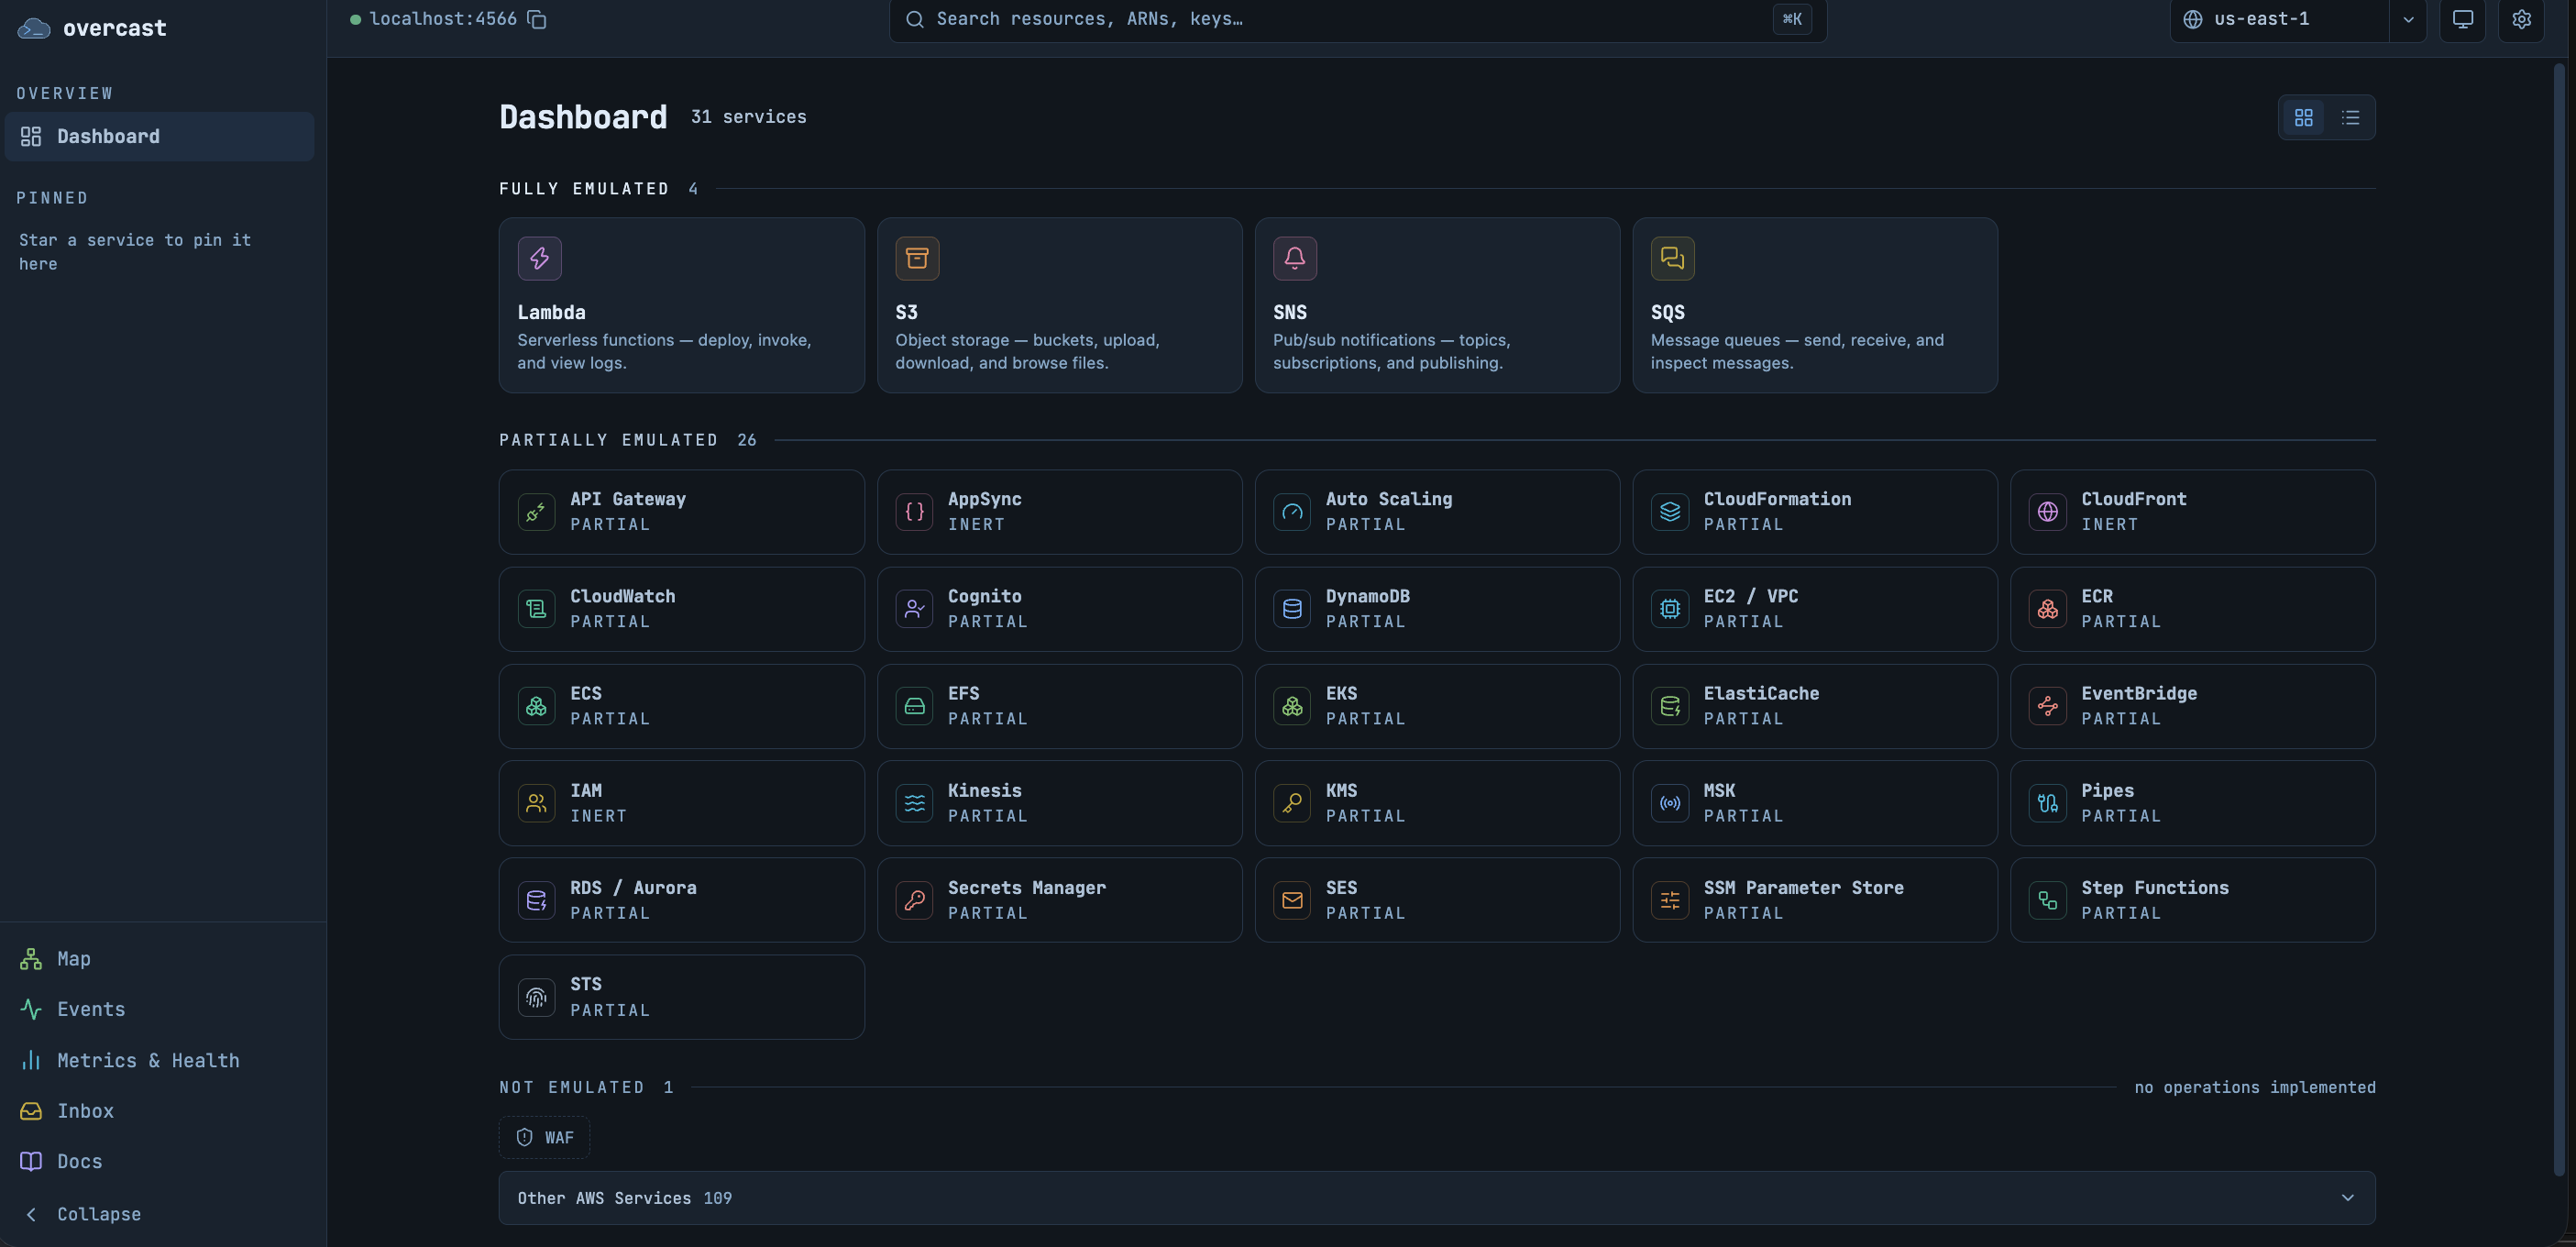Click the SES envelope icon
The image size is (2576, 1247).
tap(1292, 900)
